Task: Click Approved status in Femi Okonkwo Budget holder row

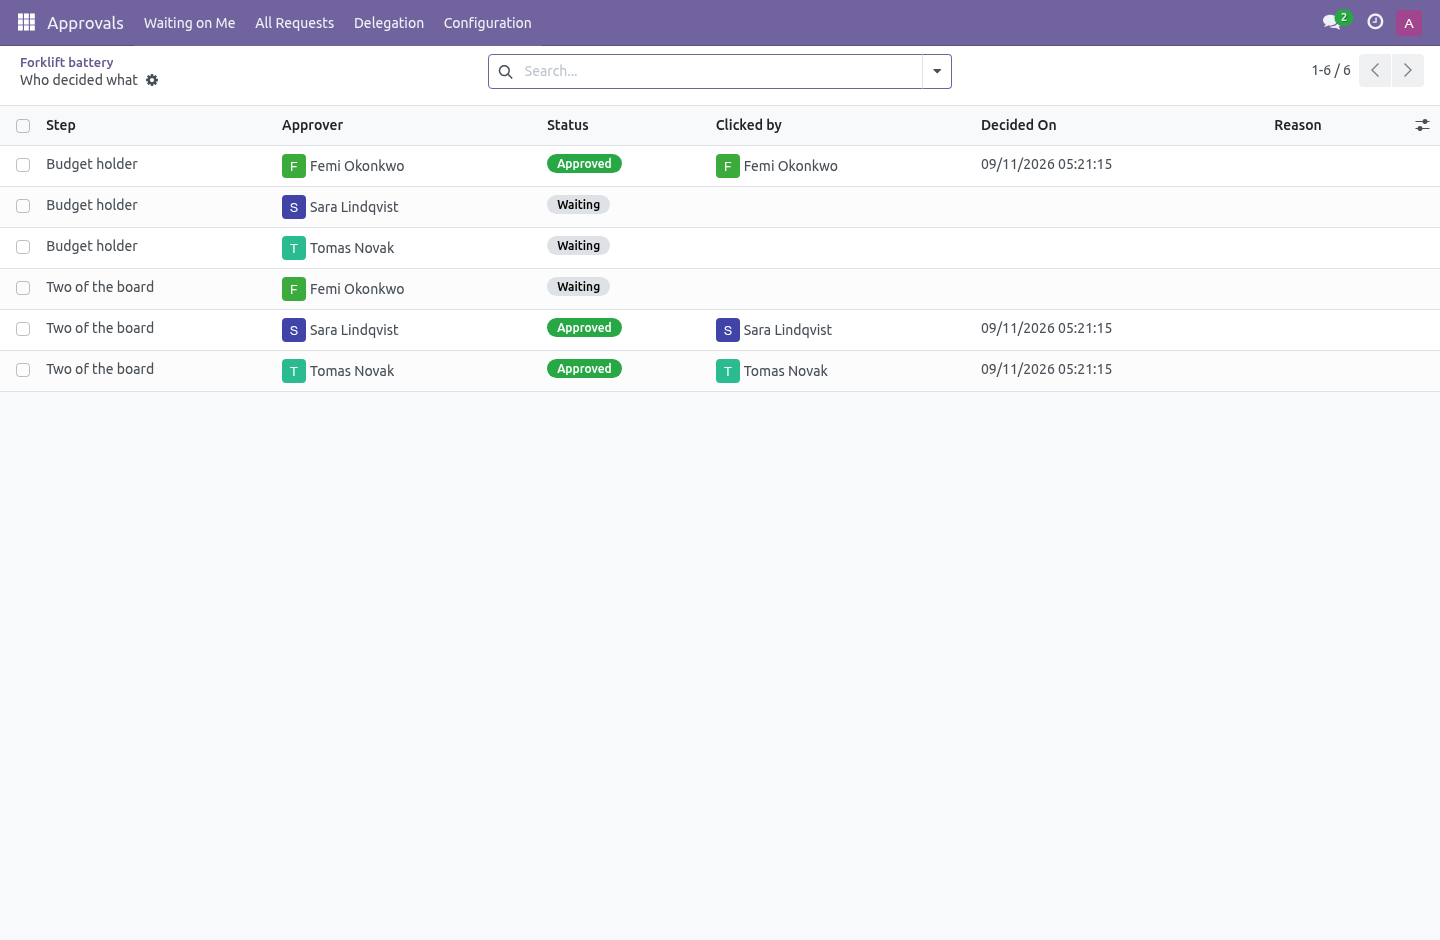Action: pyautogui.click(x=584, y=164)
